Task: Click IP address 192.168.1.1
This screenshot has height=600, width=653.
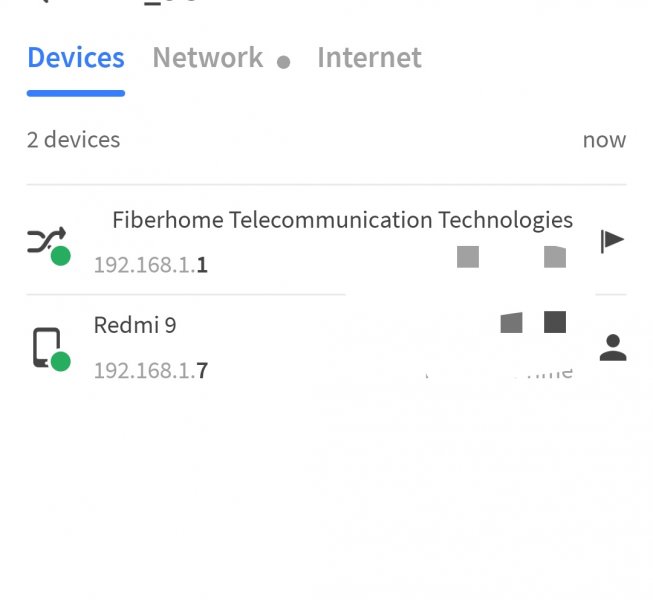Action: [150, 265]
